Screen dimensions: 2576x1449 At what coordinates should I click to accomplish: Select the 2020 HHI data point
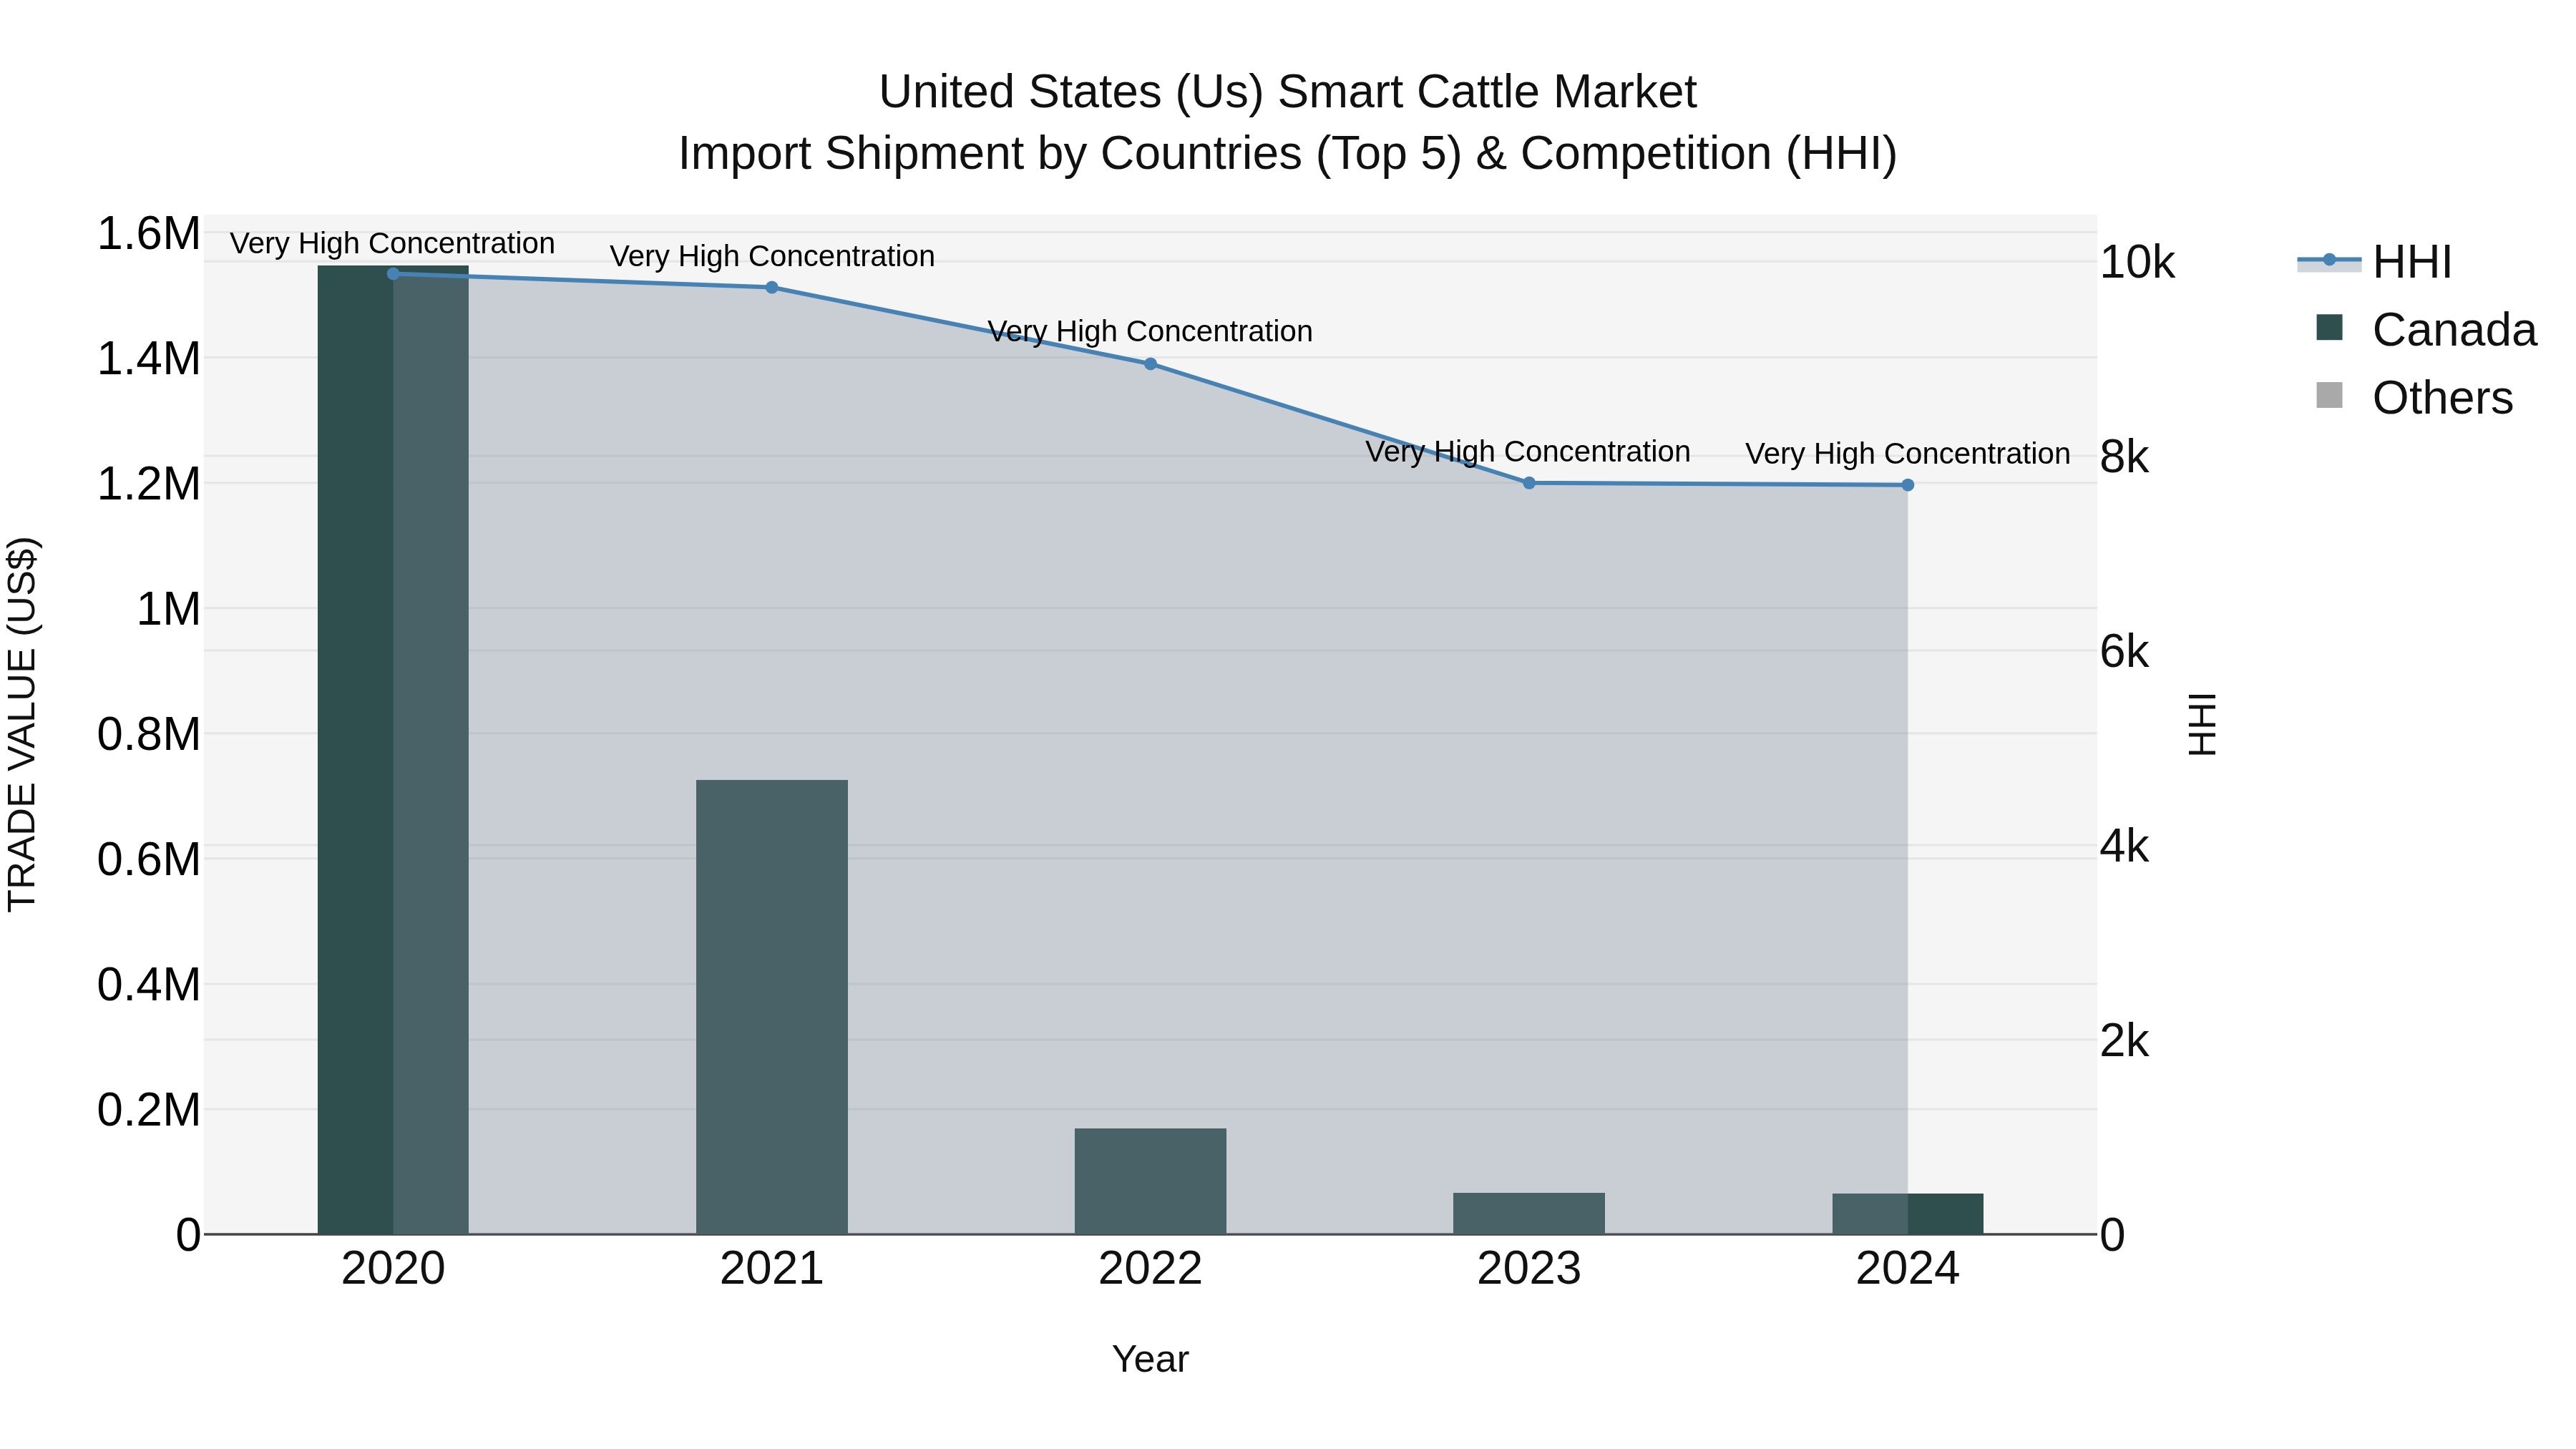(x=393, y=274)
